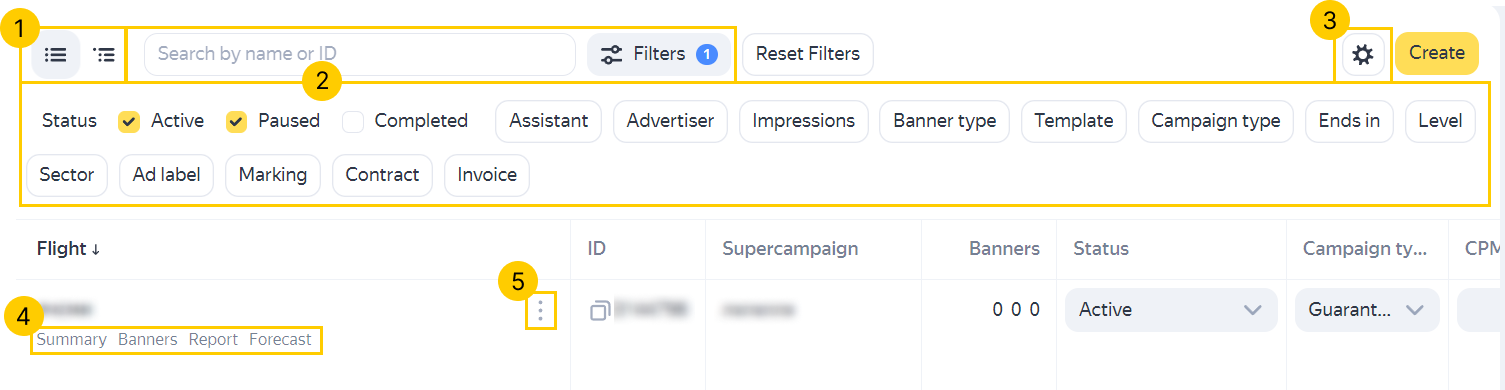
Task: Open the Banner type filter
Action: click(x=944, y=121)
